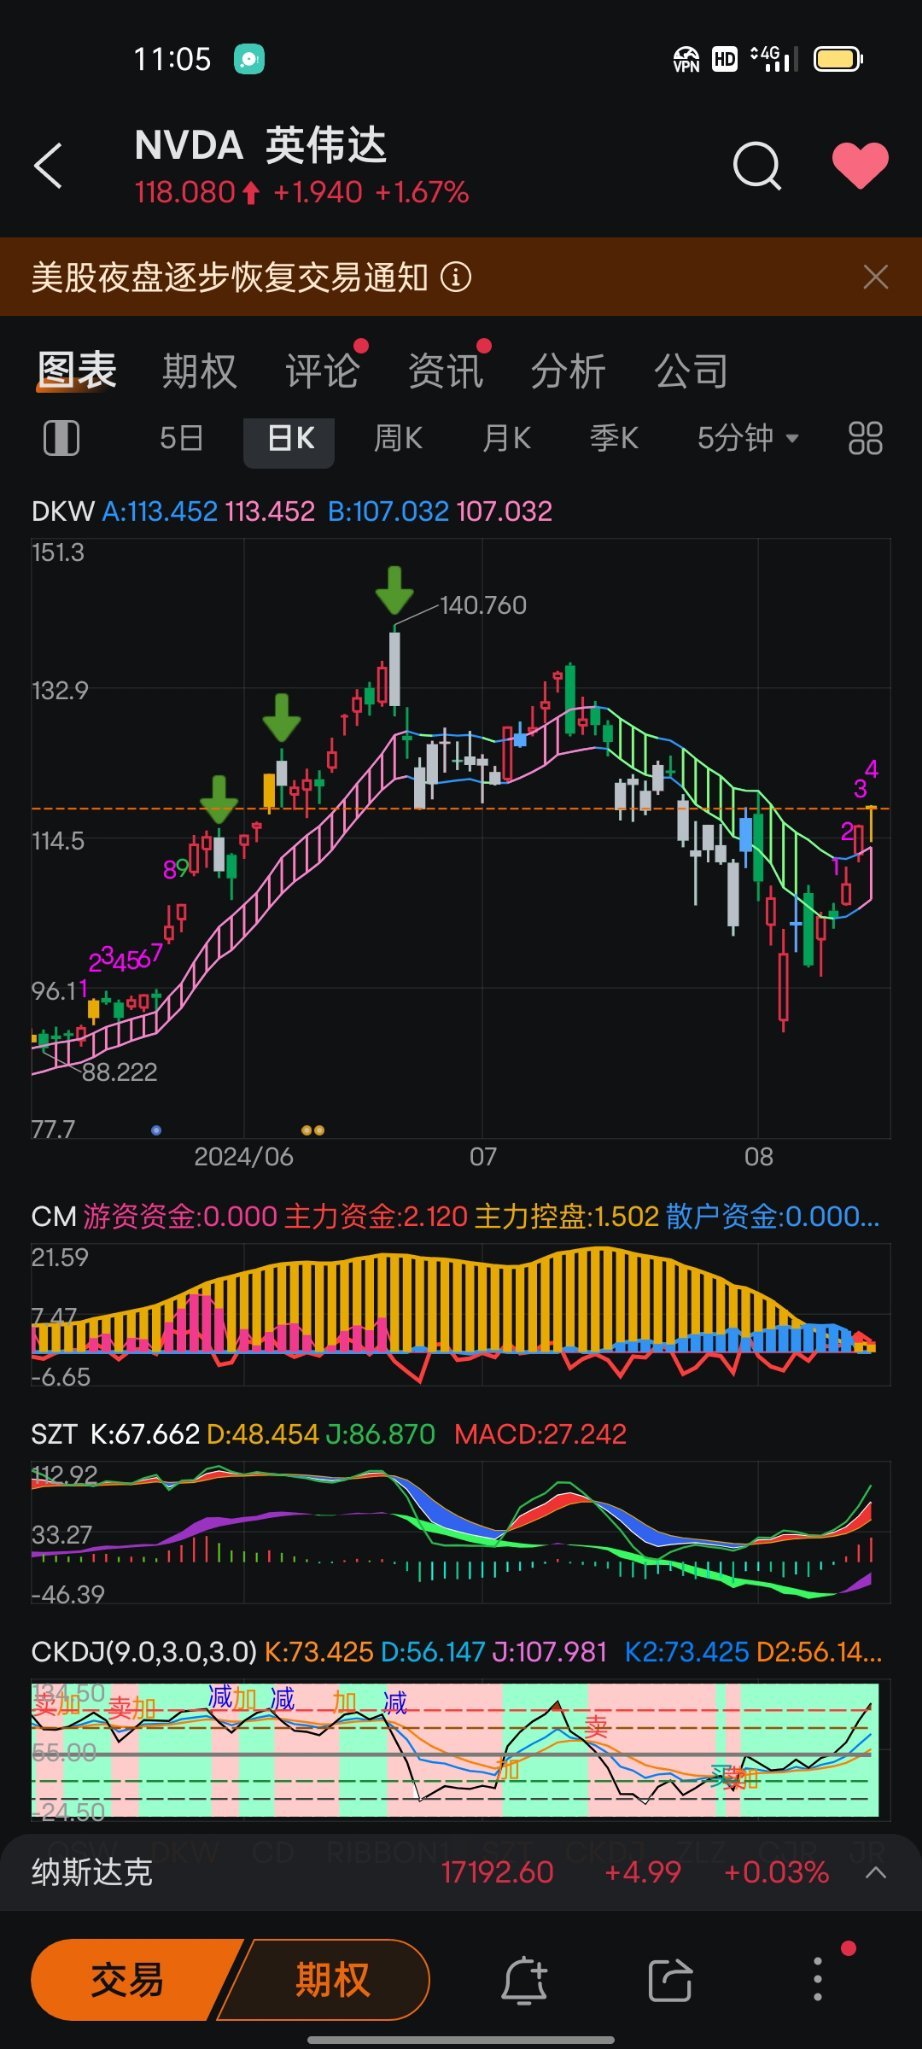
Task: Tap the 88.222 low price label
Action: tap(119, 1072)
